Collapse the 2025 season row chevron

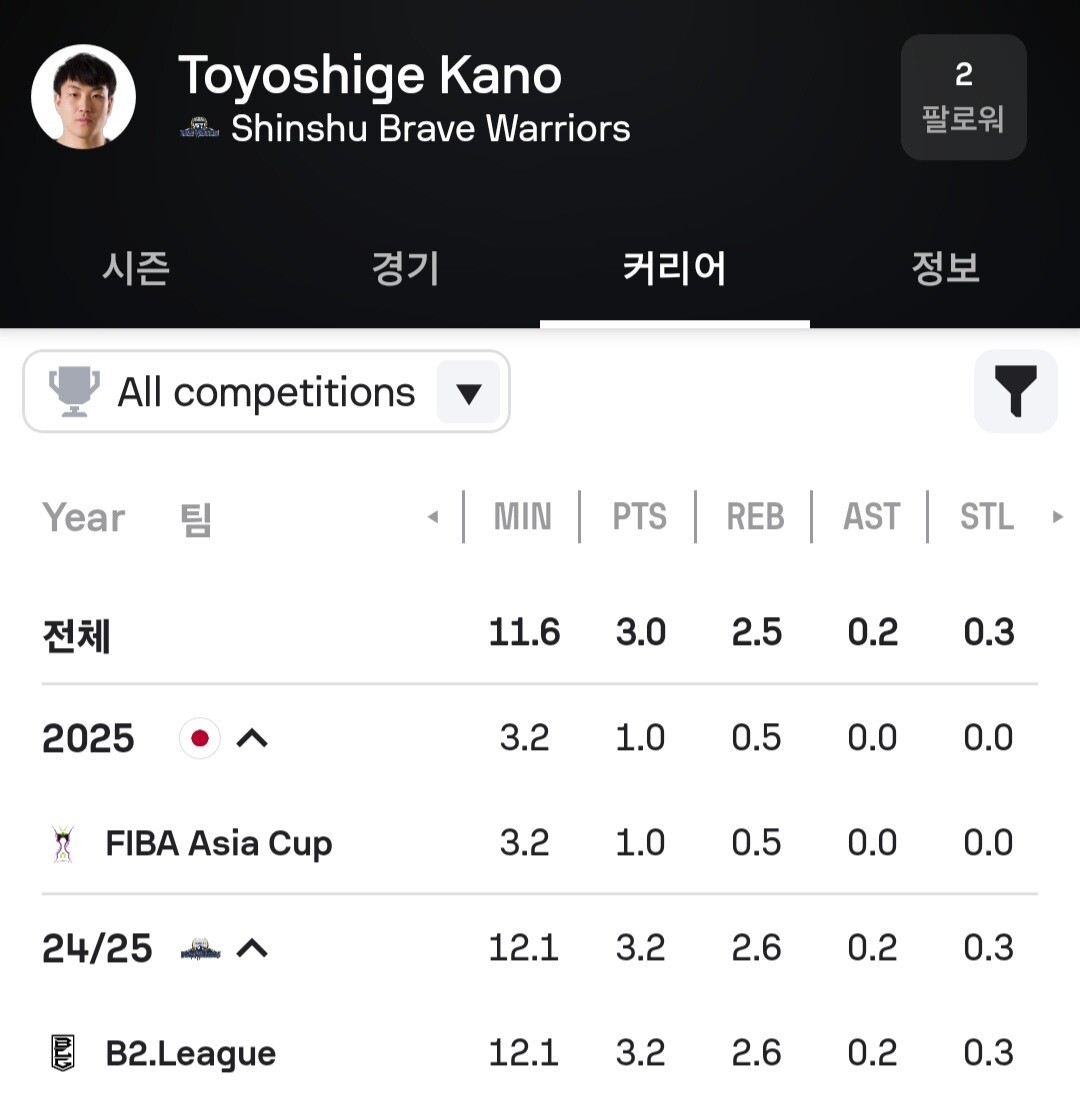252,738
